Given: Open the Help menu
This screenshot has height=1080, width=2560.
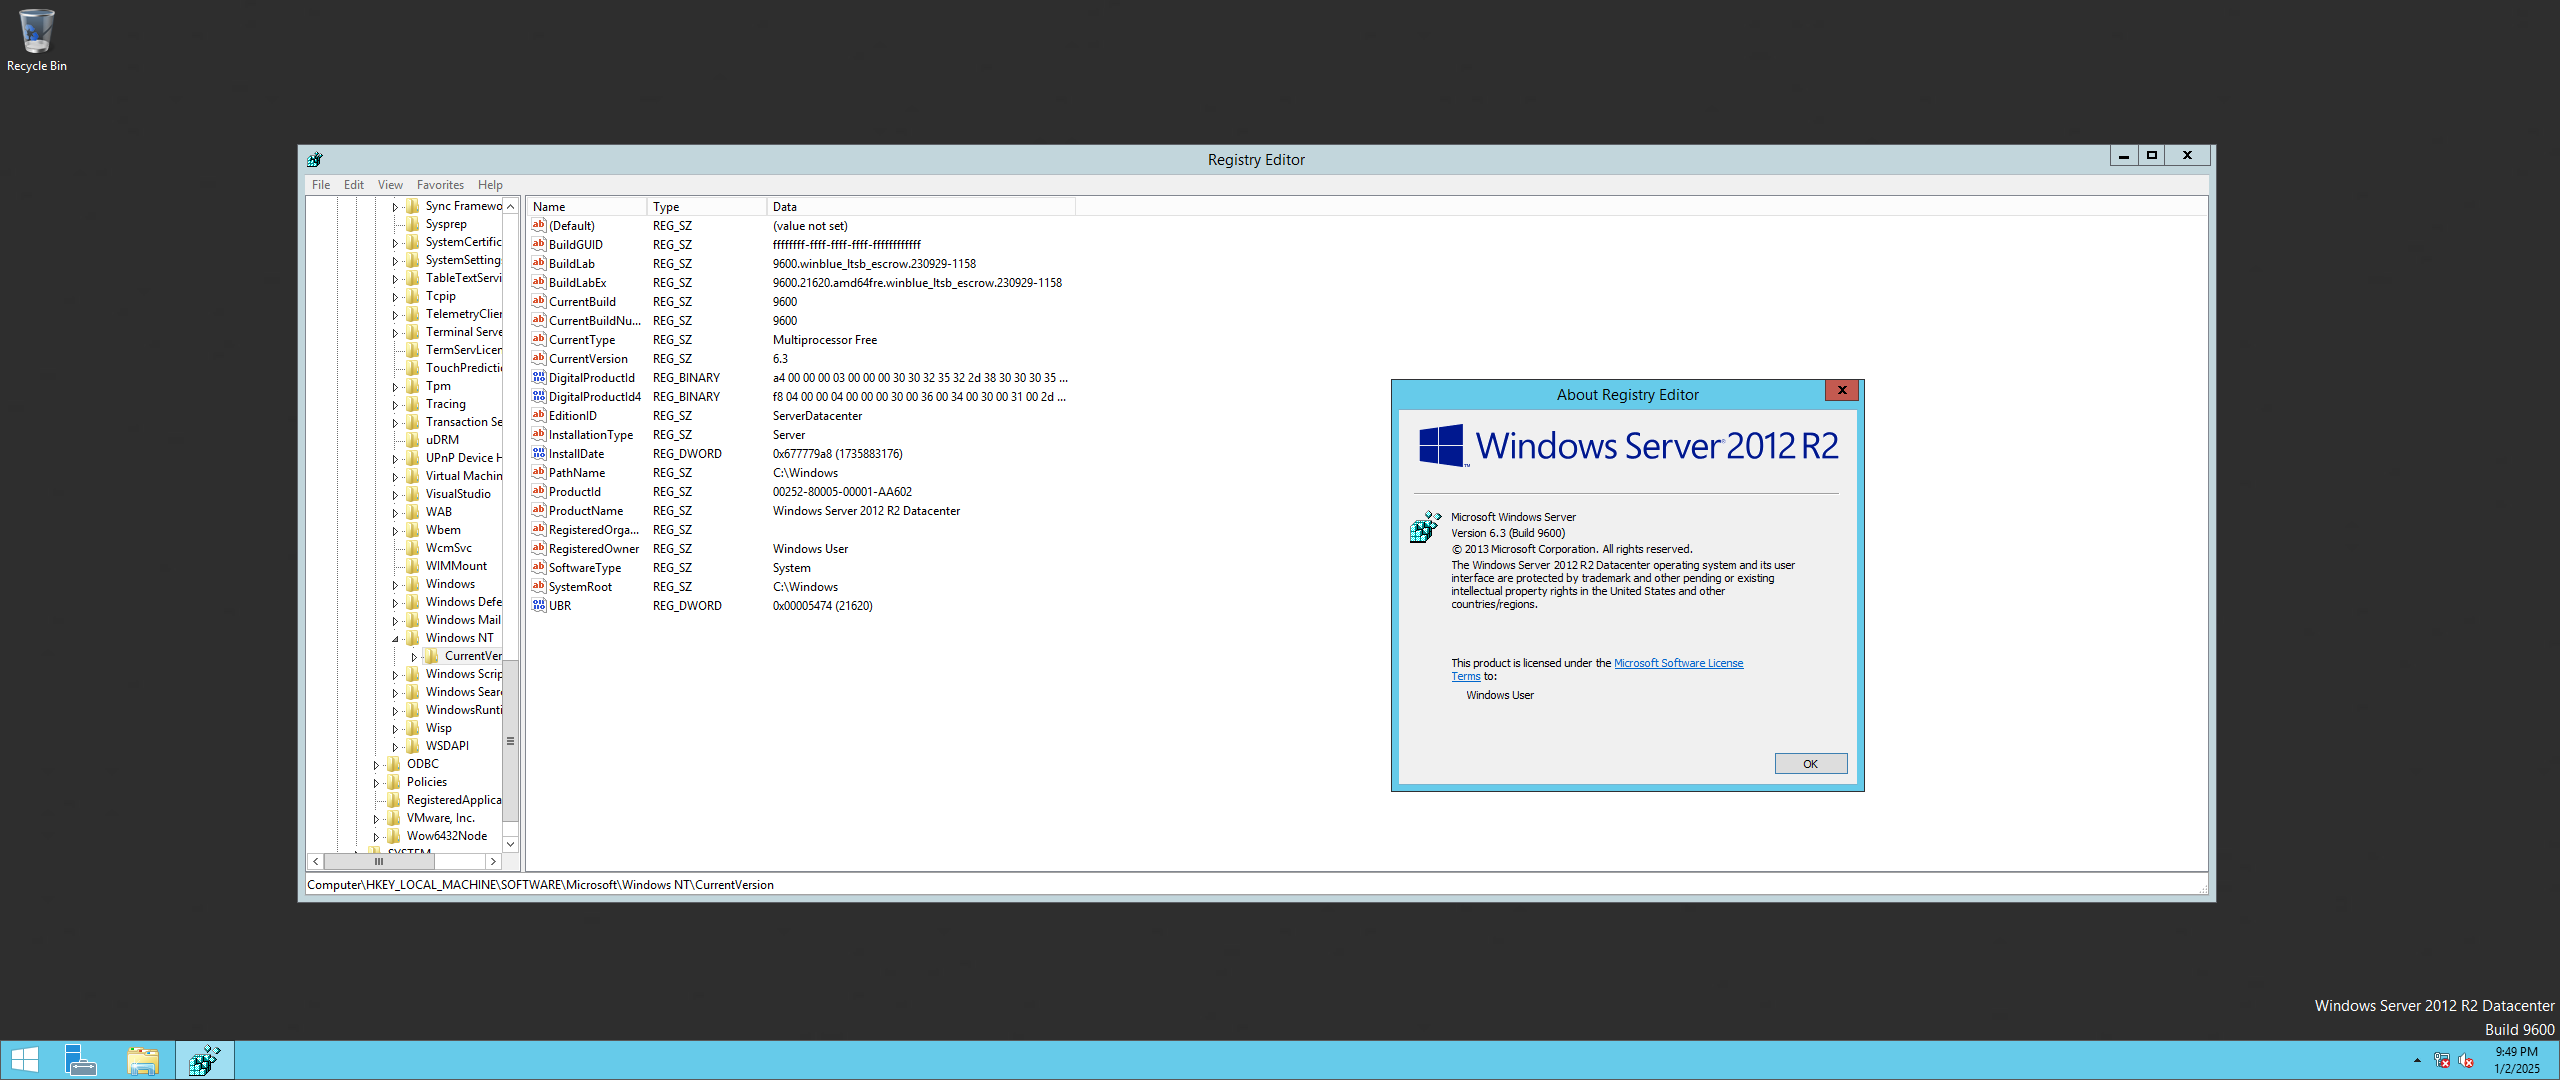Looking at the screenshot, I should tap(490, 185).
